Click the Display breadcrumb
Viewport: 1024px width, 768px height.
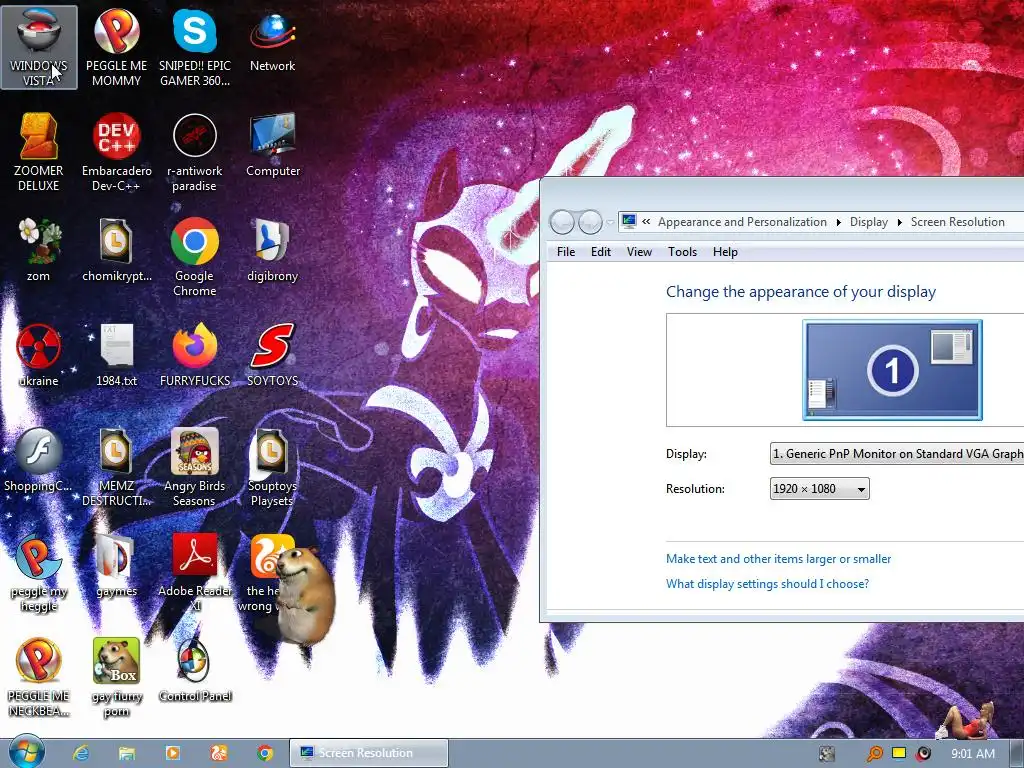coord(869,222)
